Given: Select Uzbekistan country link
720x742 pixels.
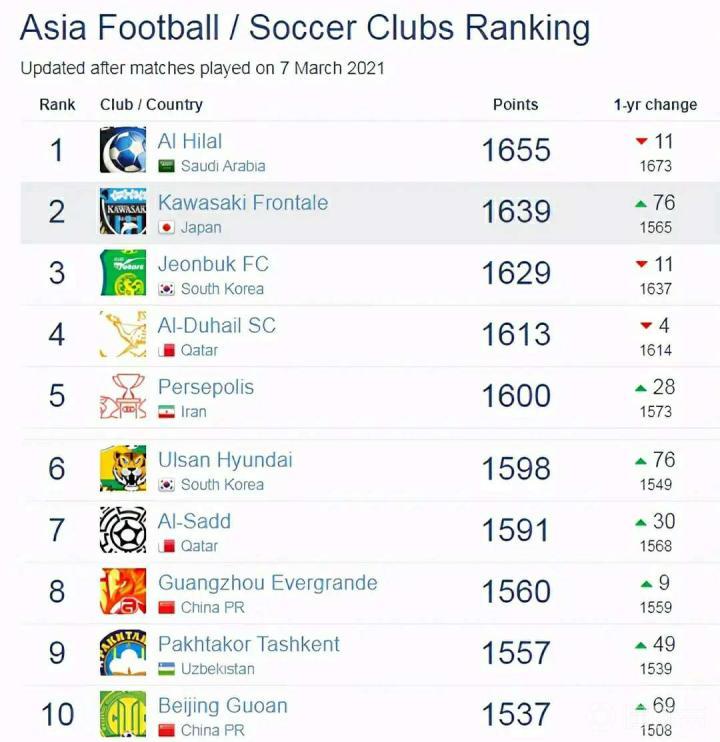Looking at the screenshot, I should (x=217, y=669).
